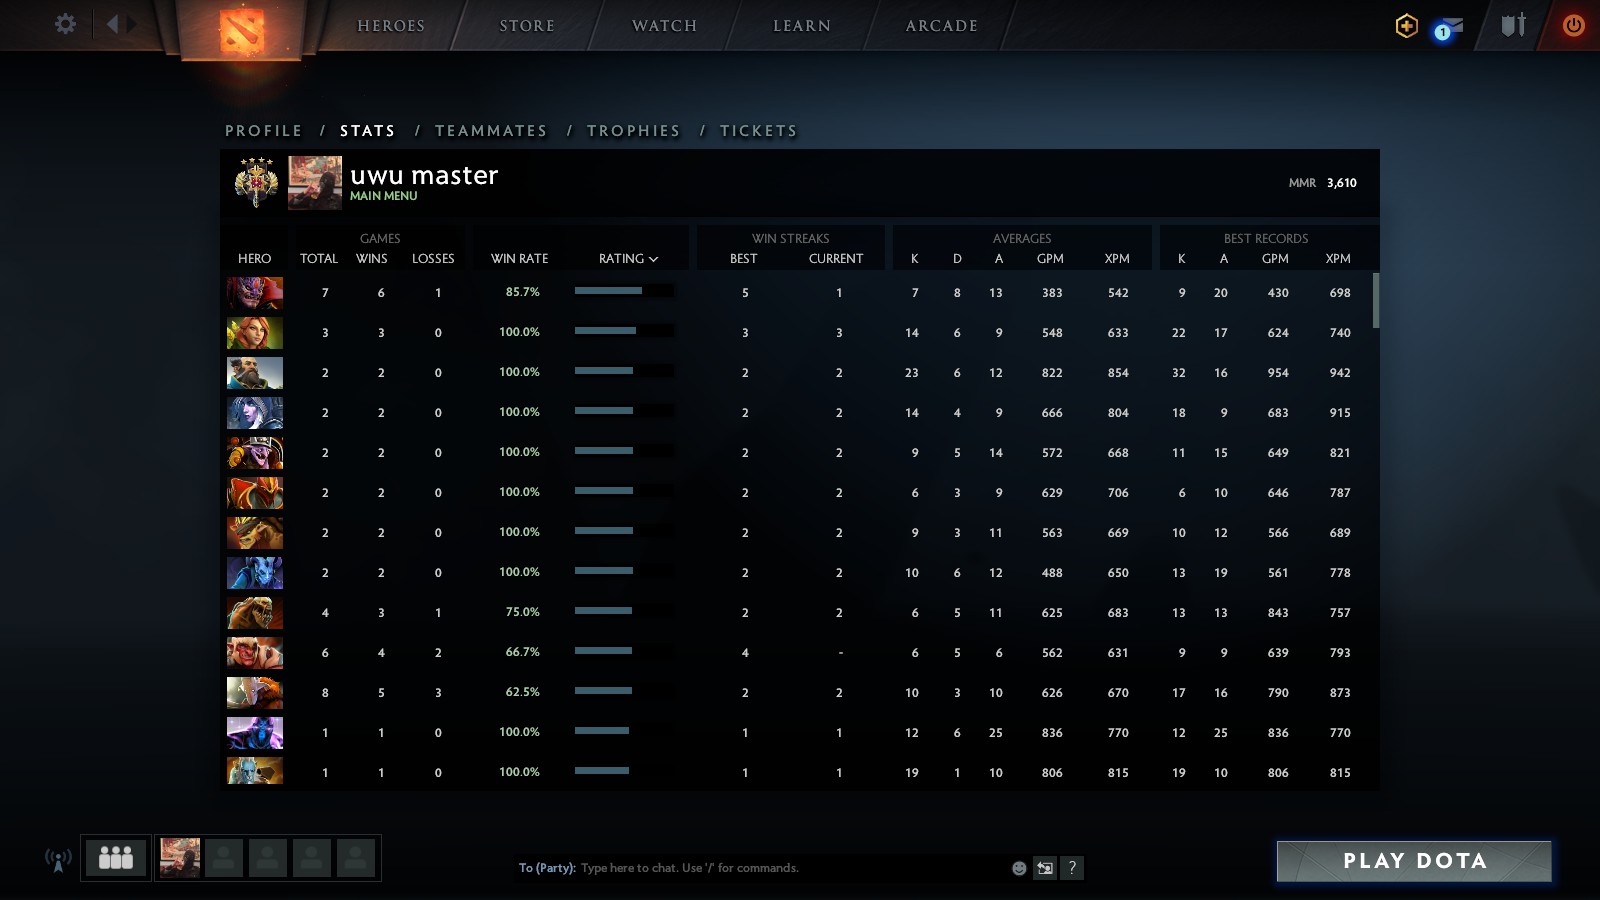Select hero portrait with 548 average GPM
Screen dimensions: 1600x900
[255, 333]
